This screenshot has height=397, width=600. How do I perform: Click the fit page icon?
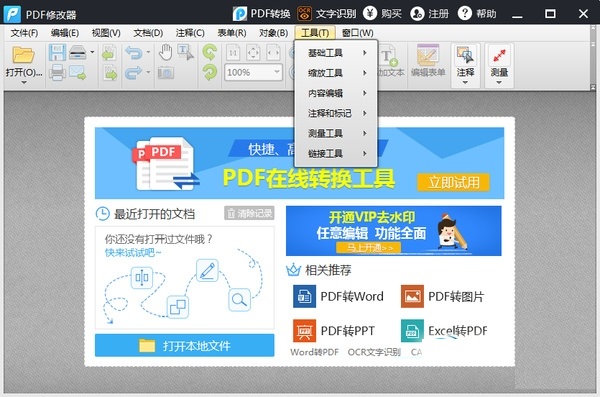coord(253,53)
